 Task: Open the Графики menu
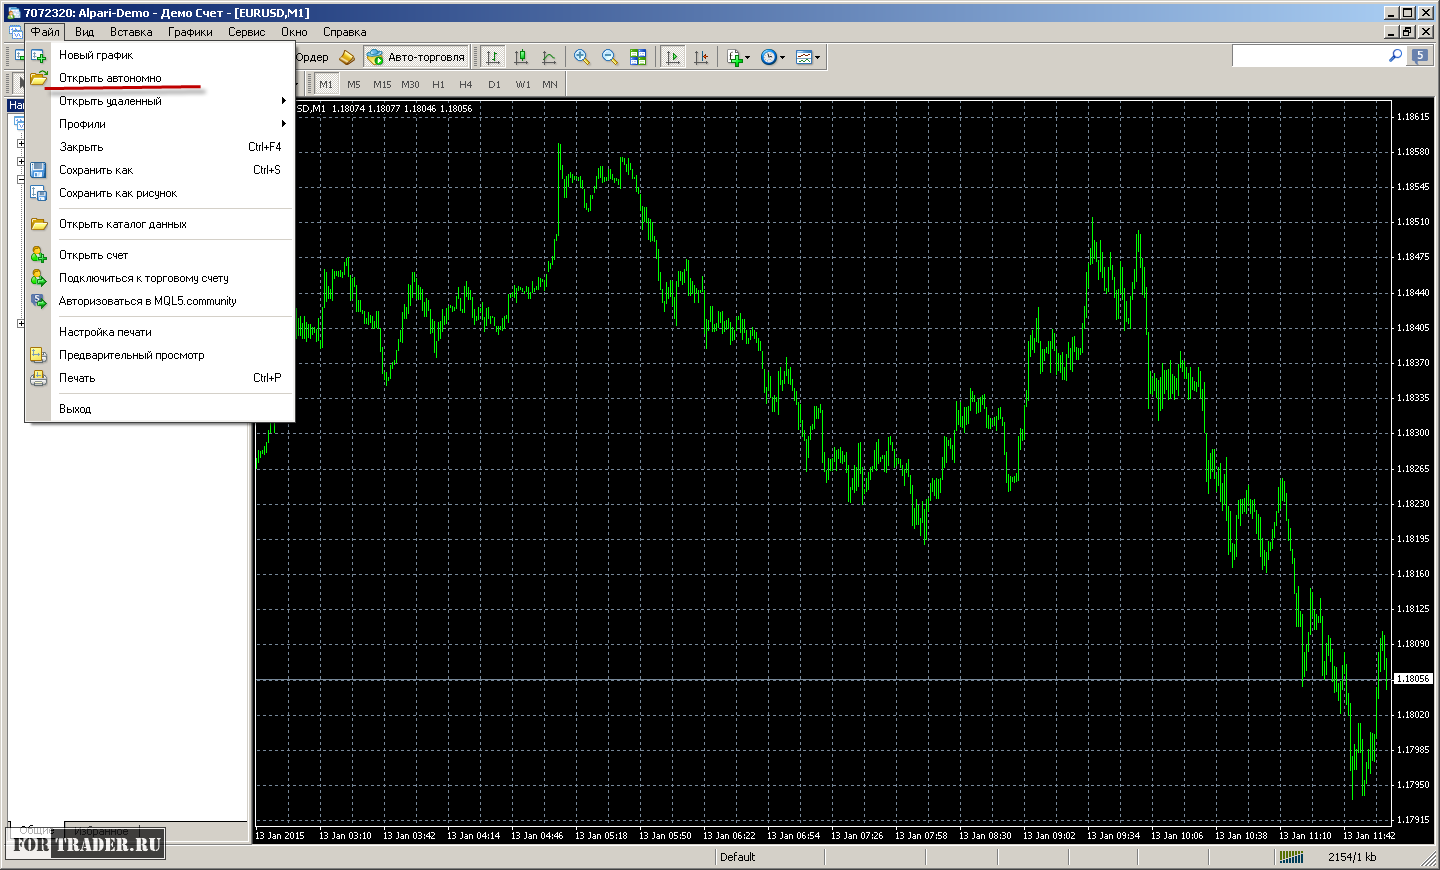click(190, 32)
